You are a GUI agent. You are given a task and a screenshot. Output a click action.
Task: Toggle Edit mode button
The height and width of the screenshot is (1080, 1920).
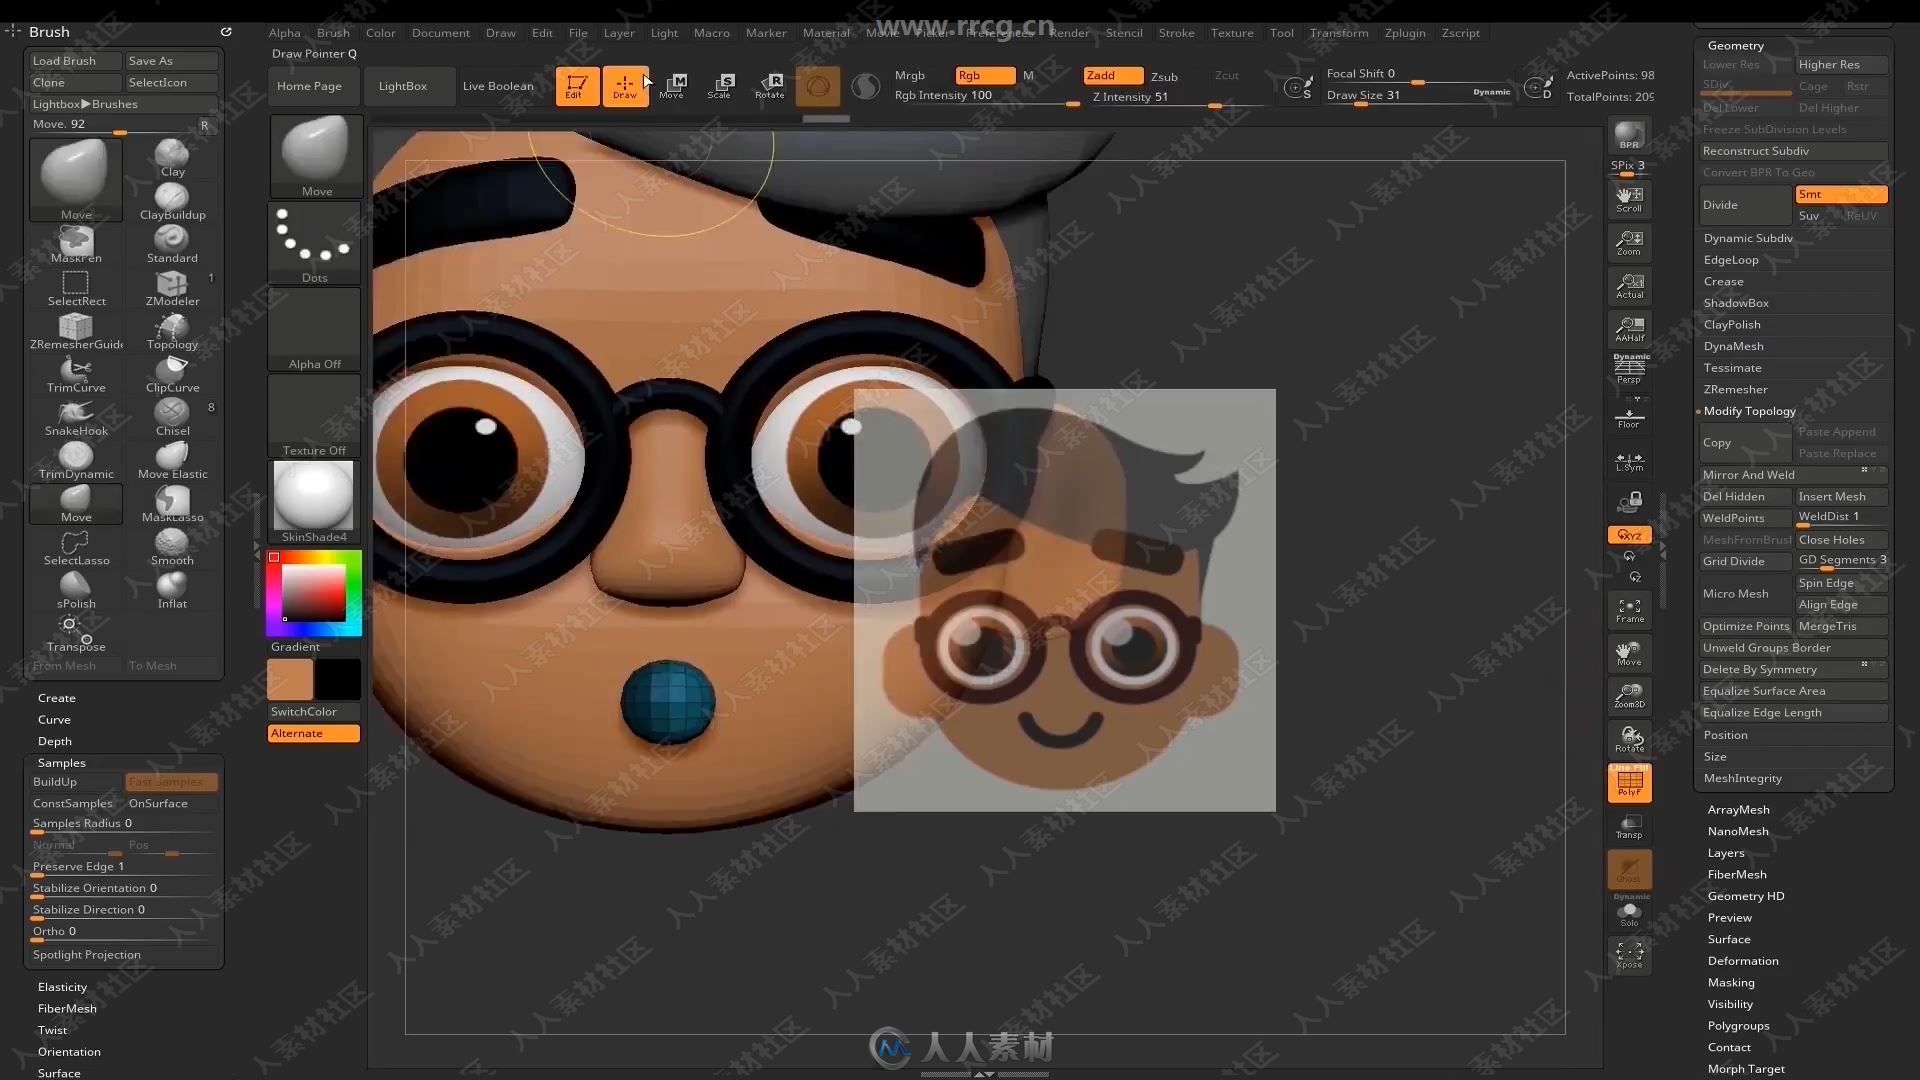coord(576,86)
